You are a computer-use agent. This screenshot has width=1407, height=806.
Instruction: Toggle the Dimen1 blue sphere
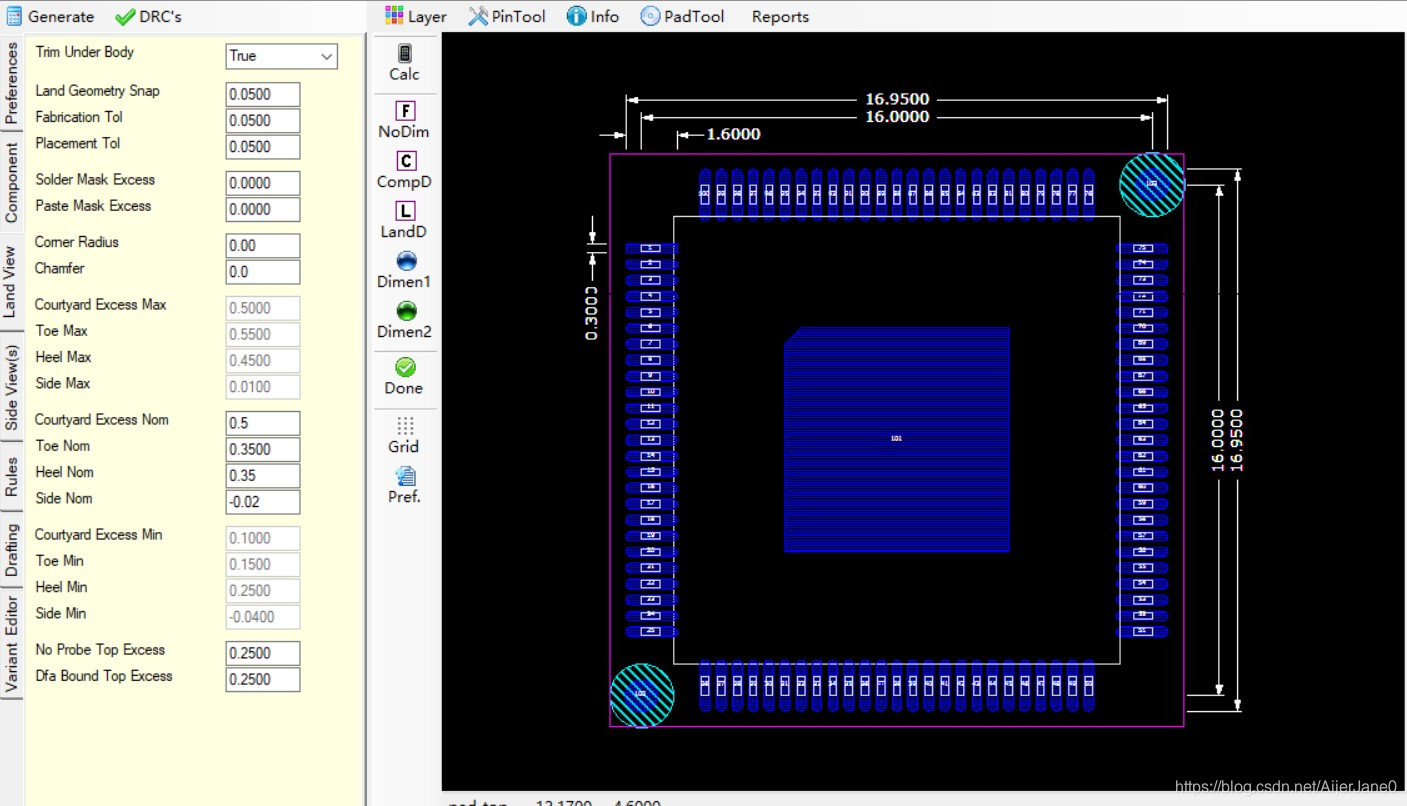pos(405,262)
